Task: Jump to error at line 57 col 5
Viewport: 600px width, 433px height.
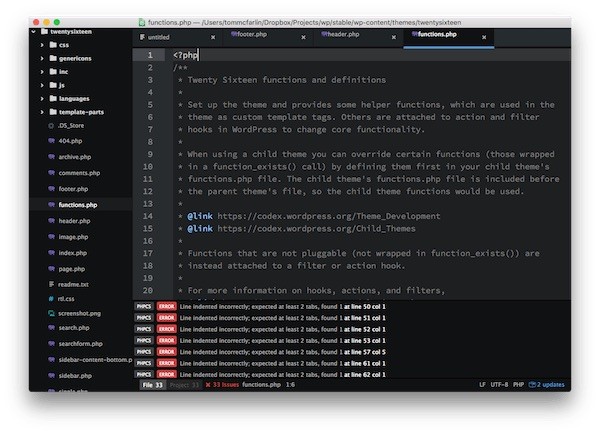Action: point(365,352)
